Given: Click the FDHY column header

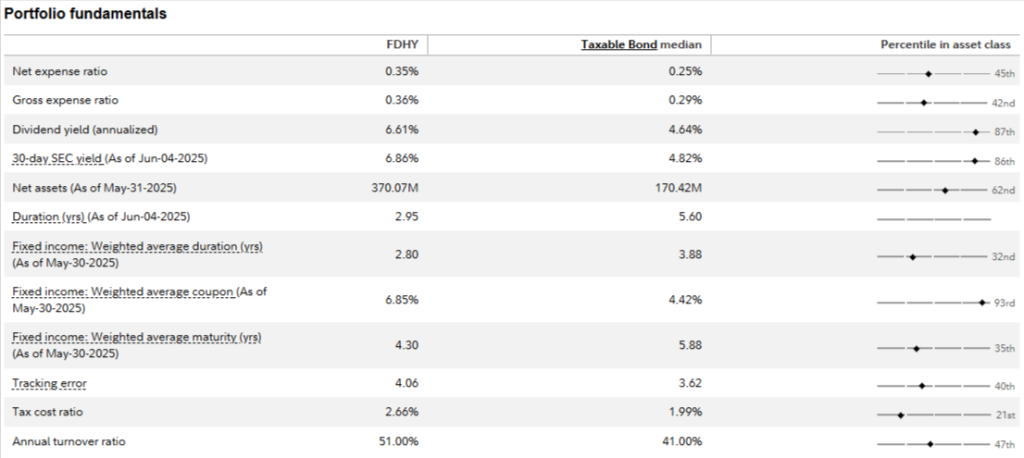Looking at the screenshot, I should point(402,45).
